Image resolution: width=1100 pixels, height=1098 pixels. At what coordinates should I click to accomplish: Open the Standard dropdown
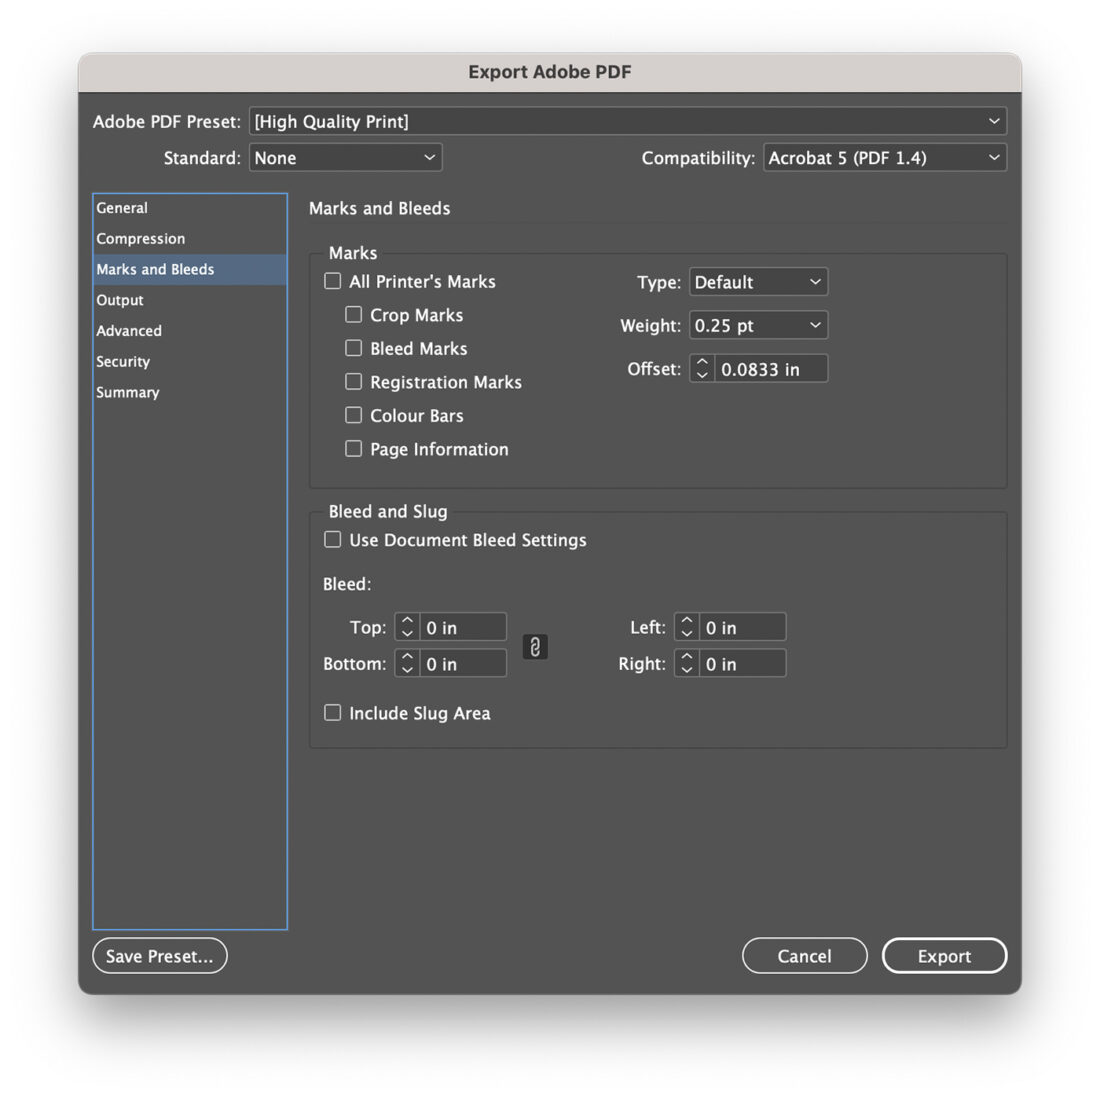pos(345,157)
